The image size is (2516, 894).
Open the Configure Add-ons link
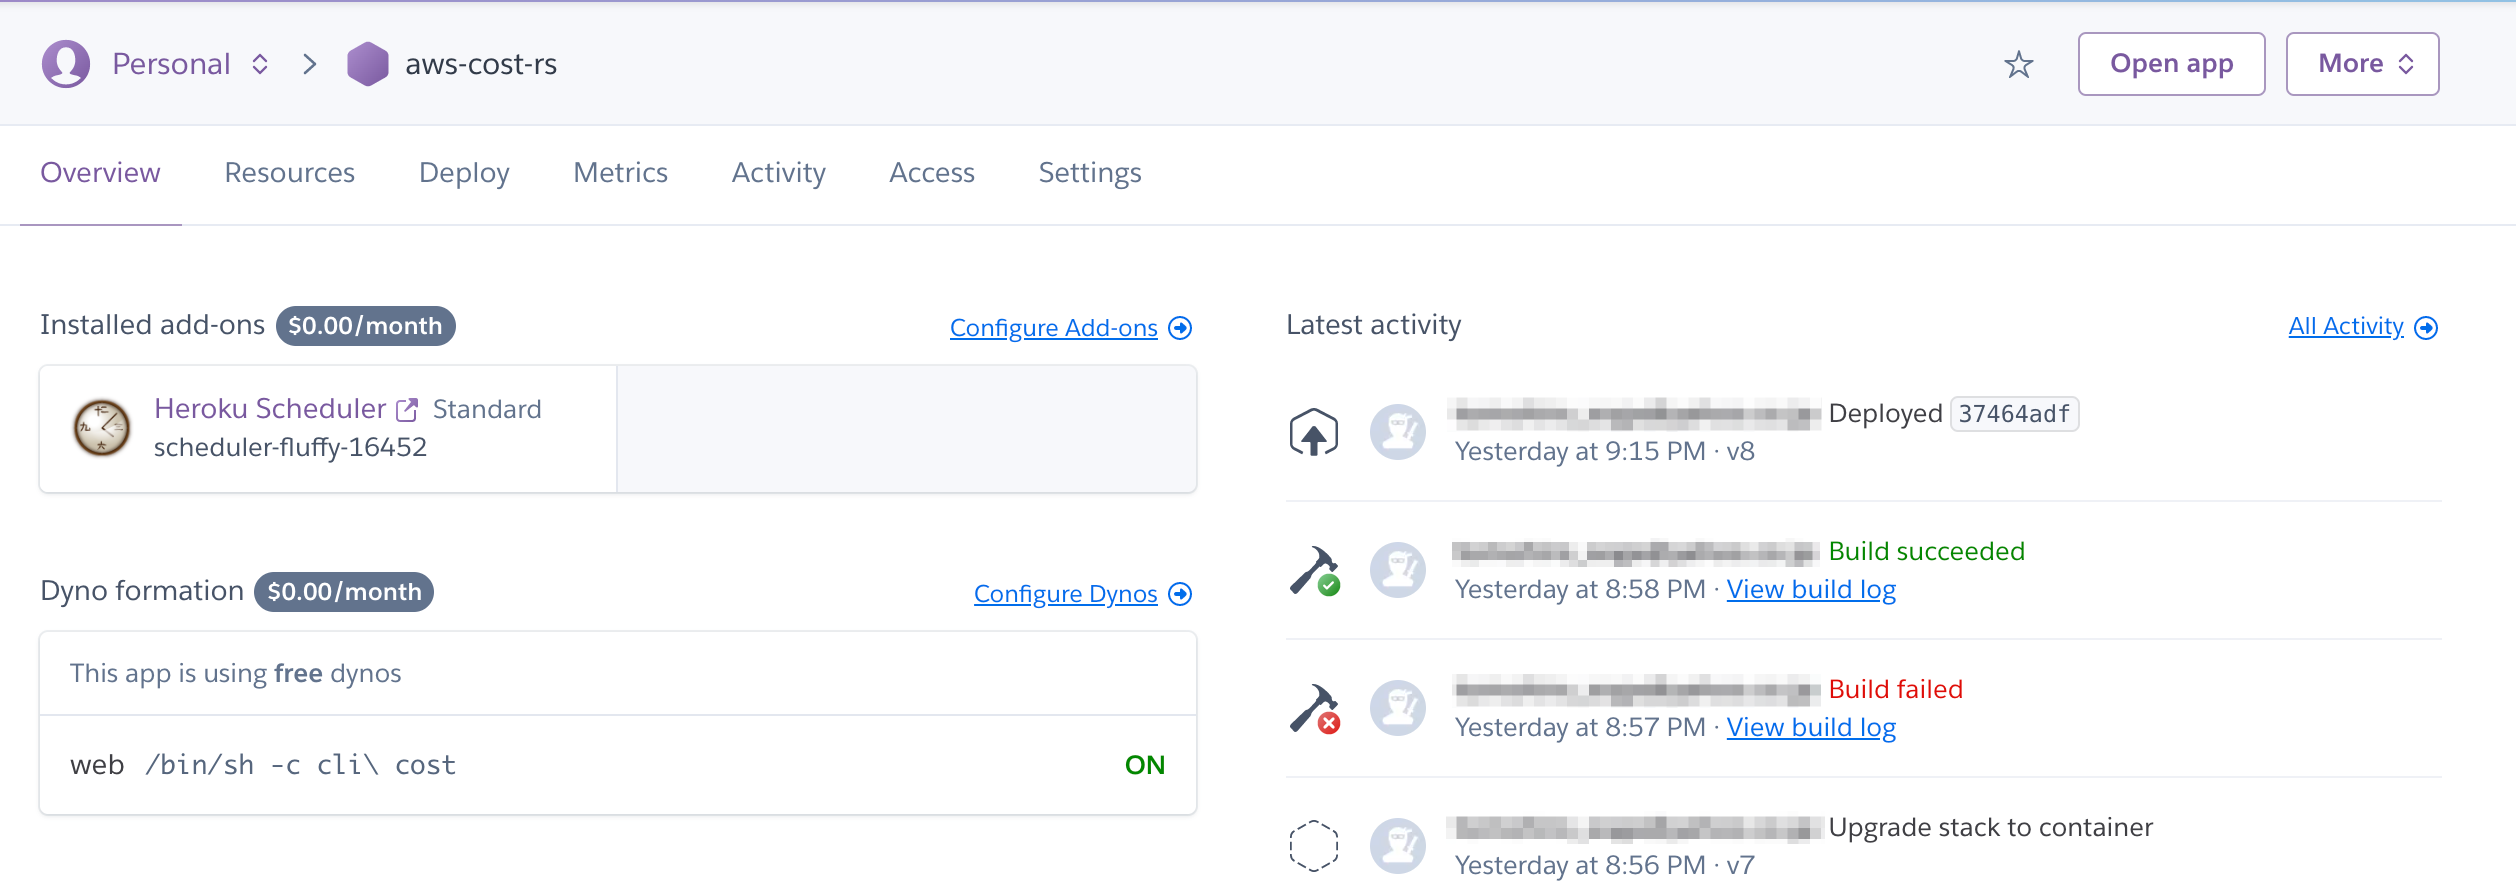point(1054,328)
